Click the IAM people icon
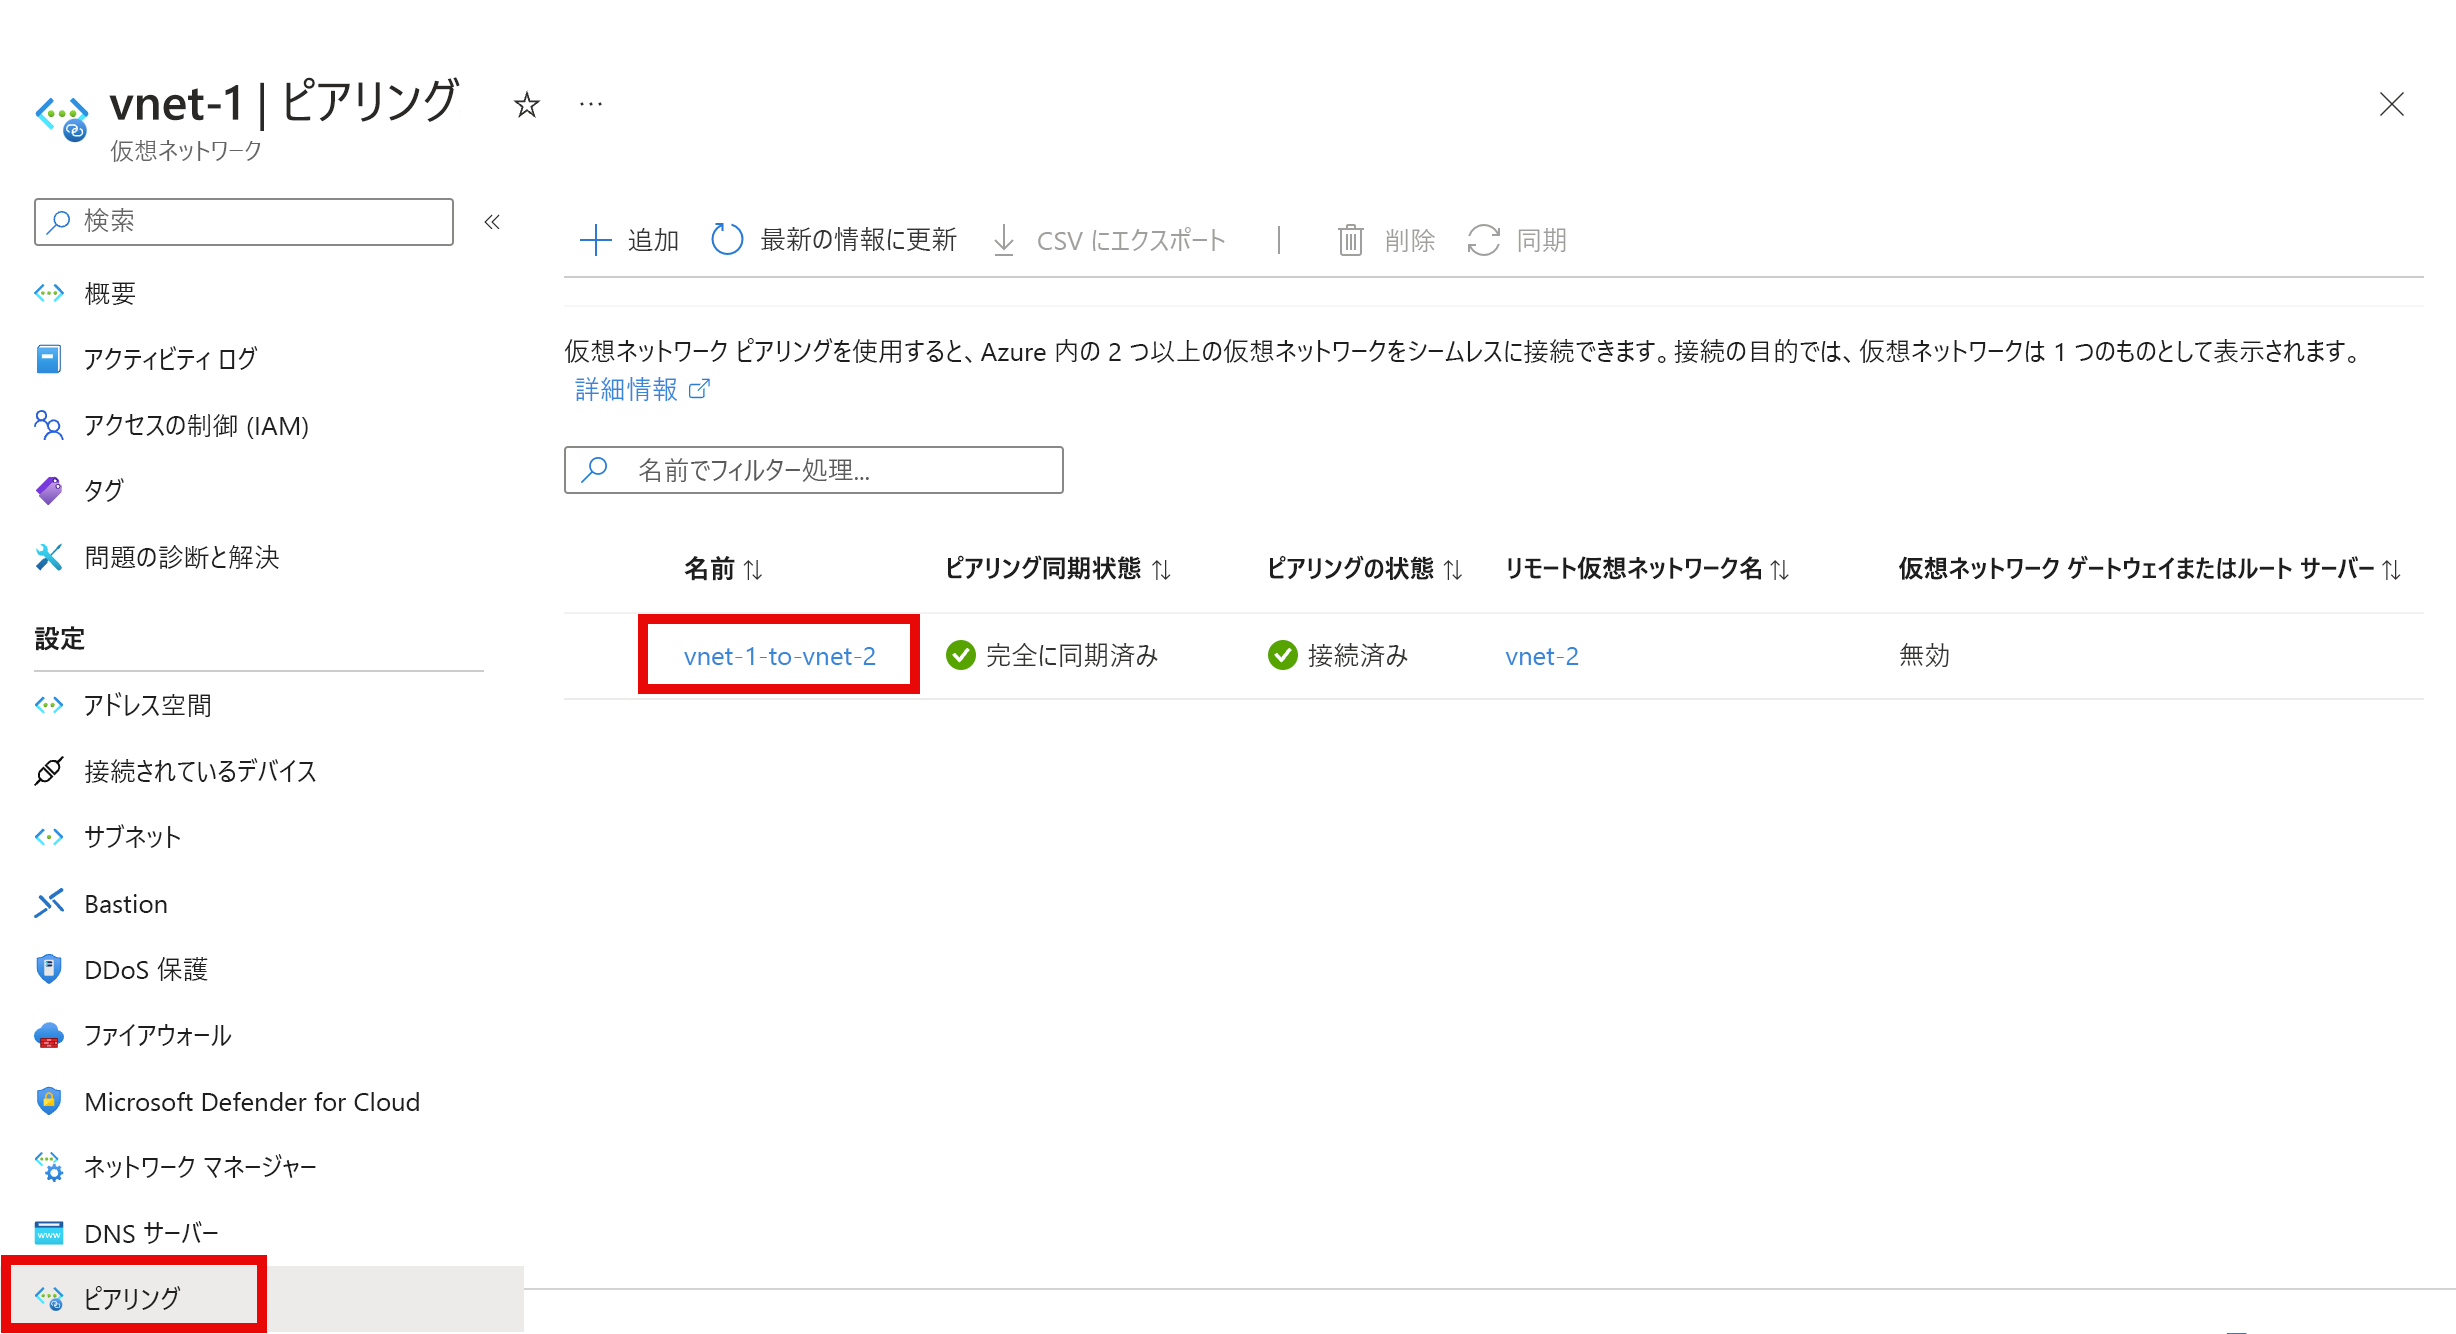Image resolution: width=2456 pixels, height=1334 pixels. point(49,425)
